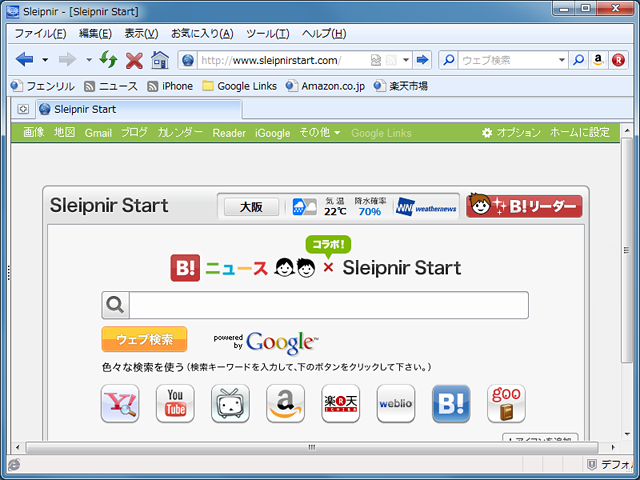Click the greyed RSS feed icon in address bar
The width and height of the screenshot is (640, 480).
(x=391, y=60)
